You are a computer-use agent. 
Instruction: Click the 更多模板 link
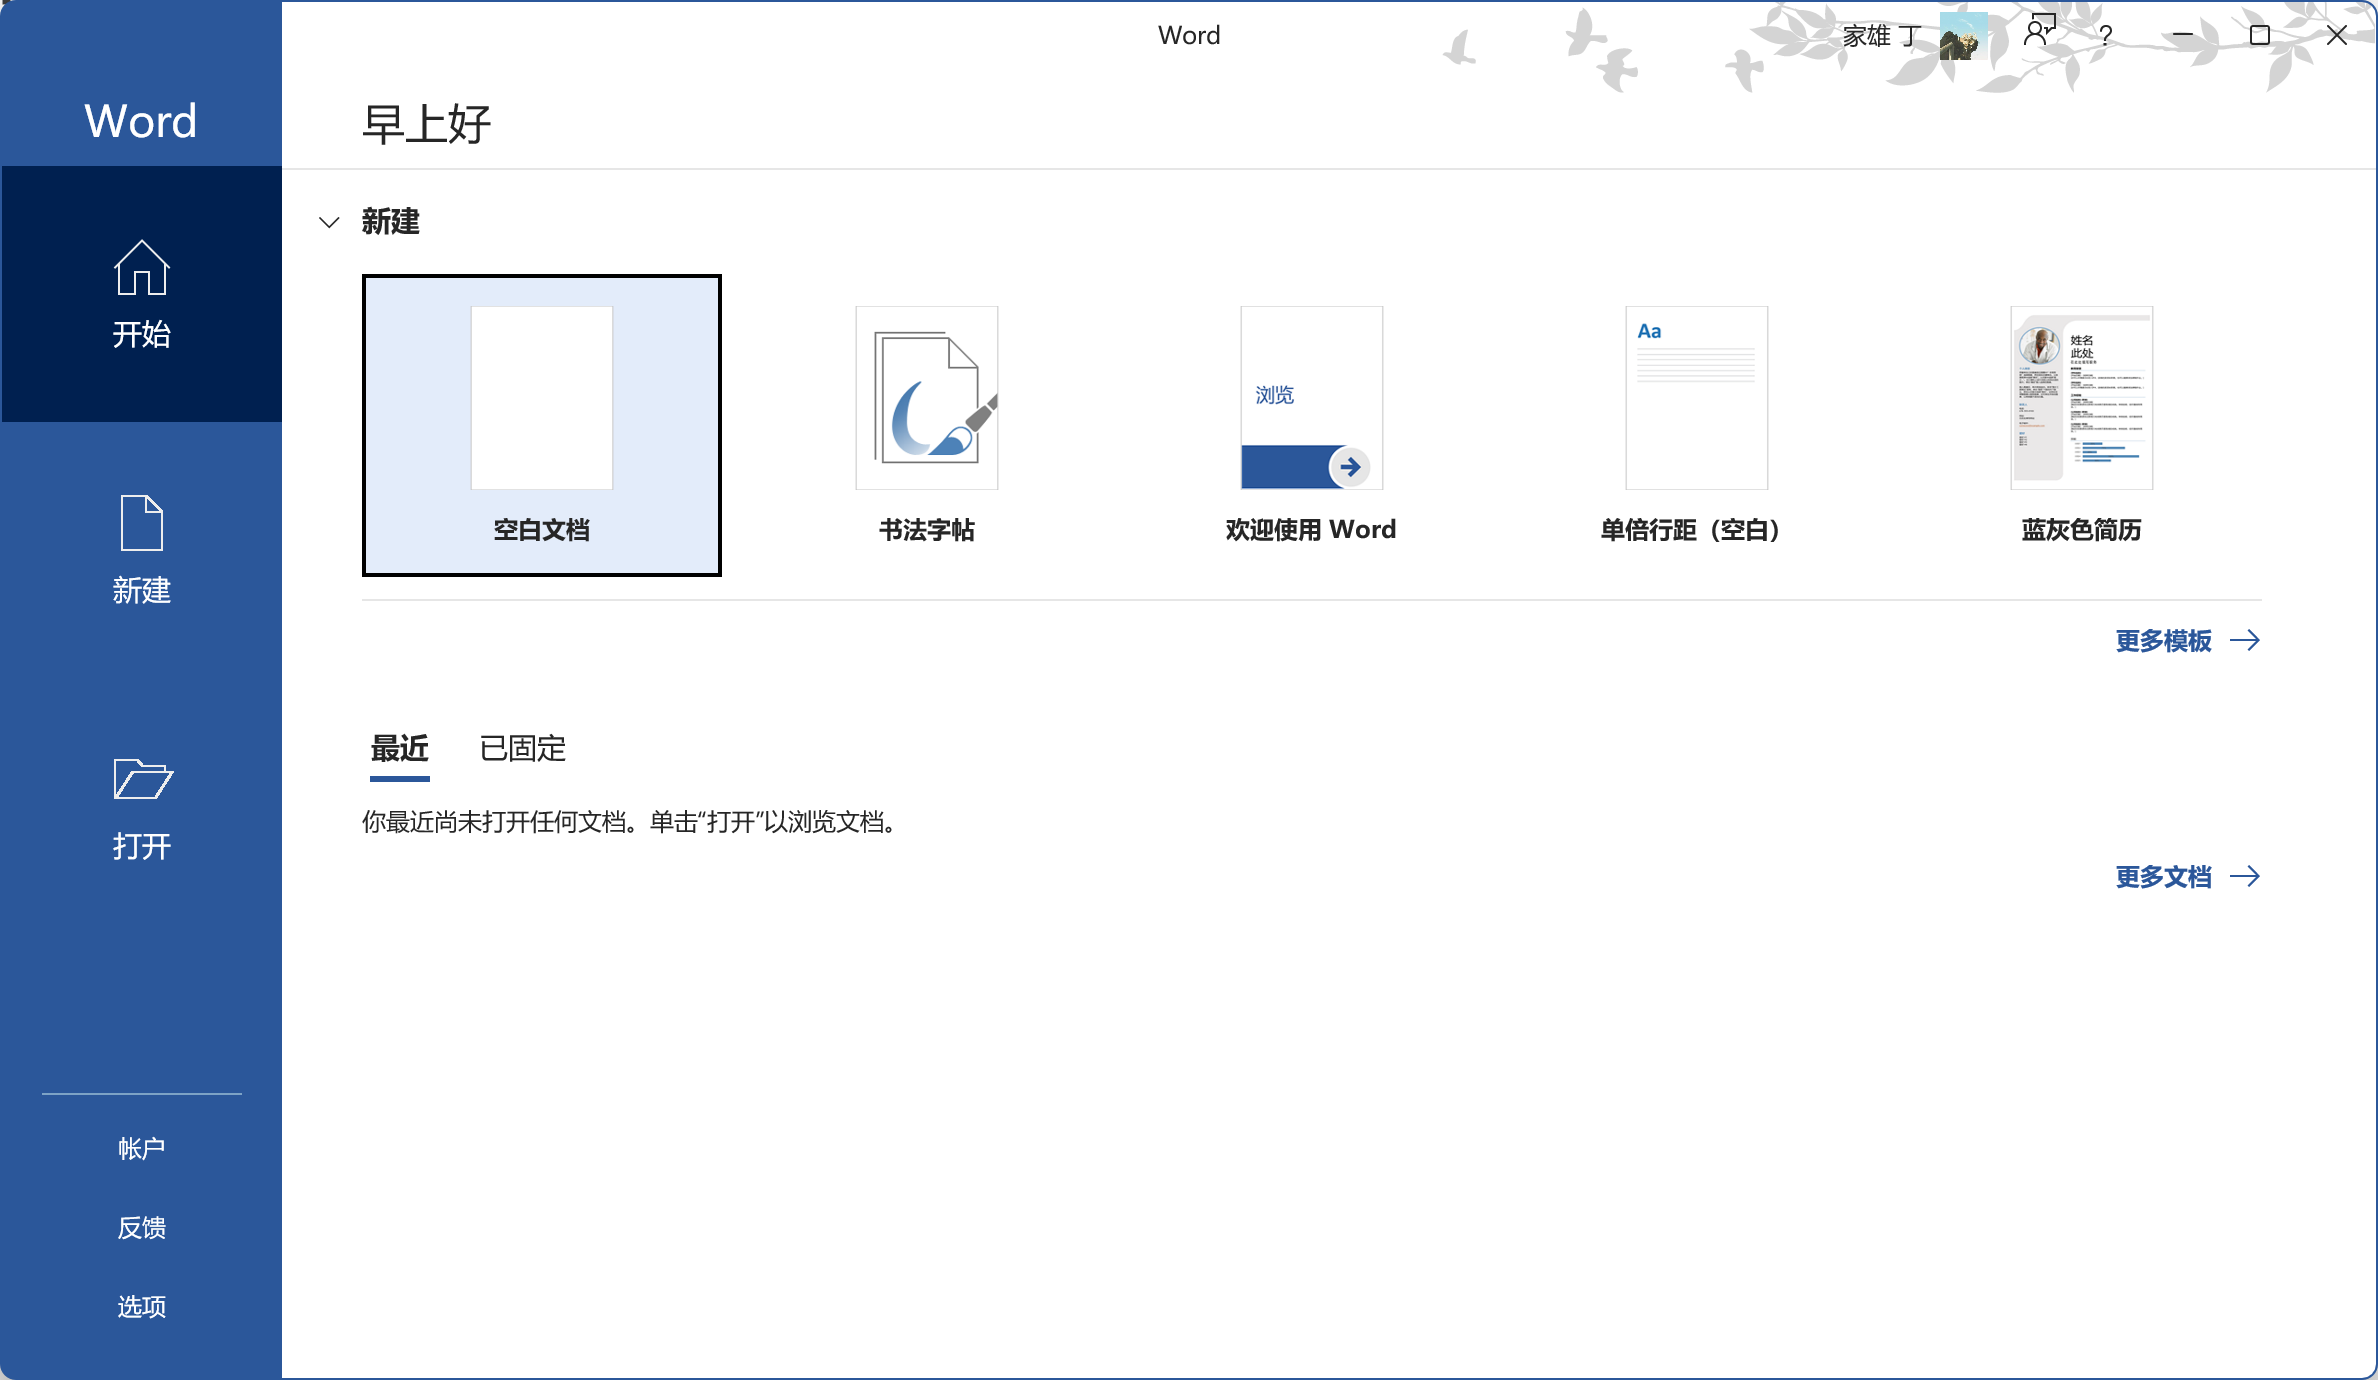point(2188,641)
